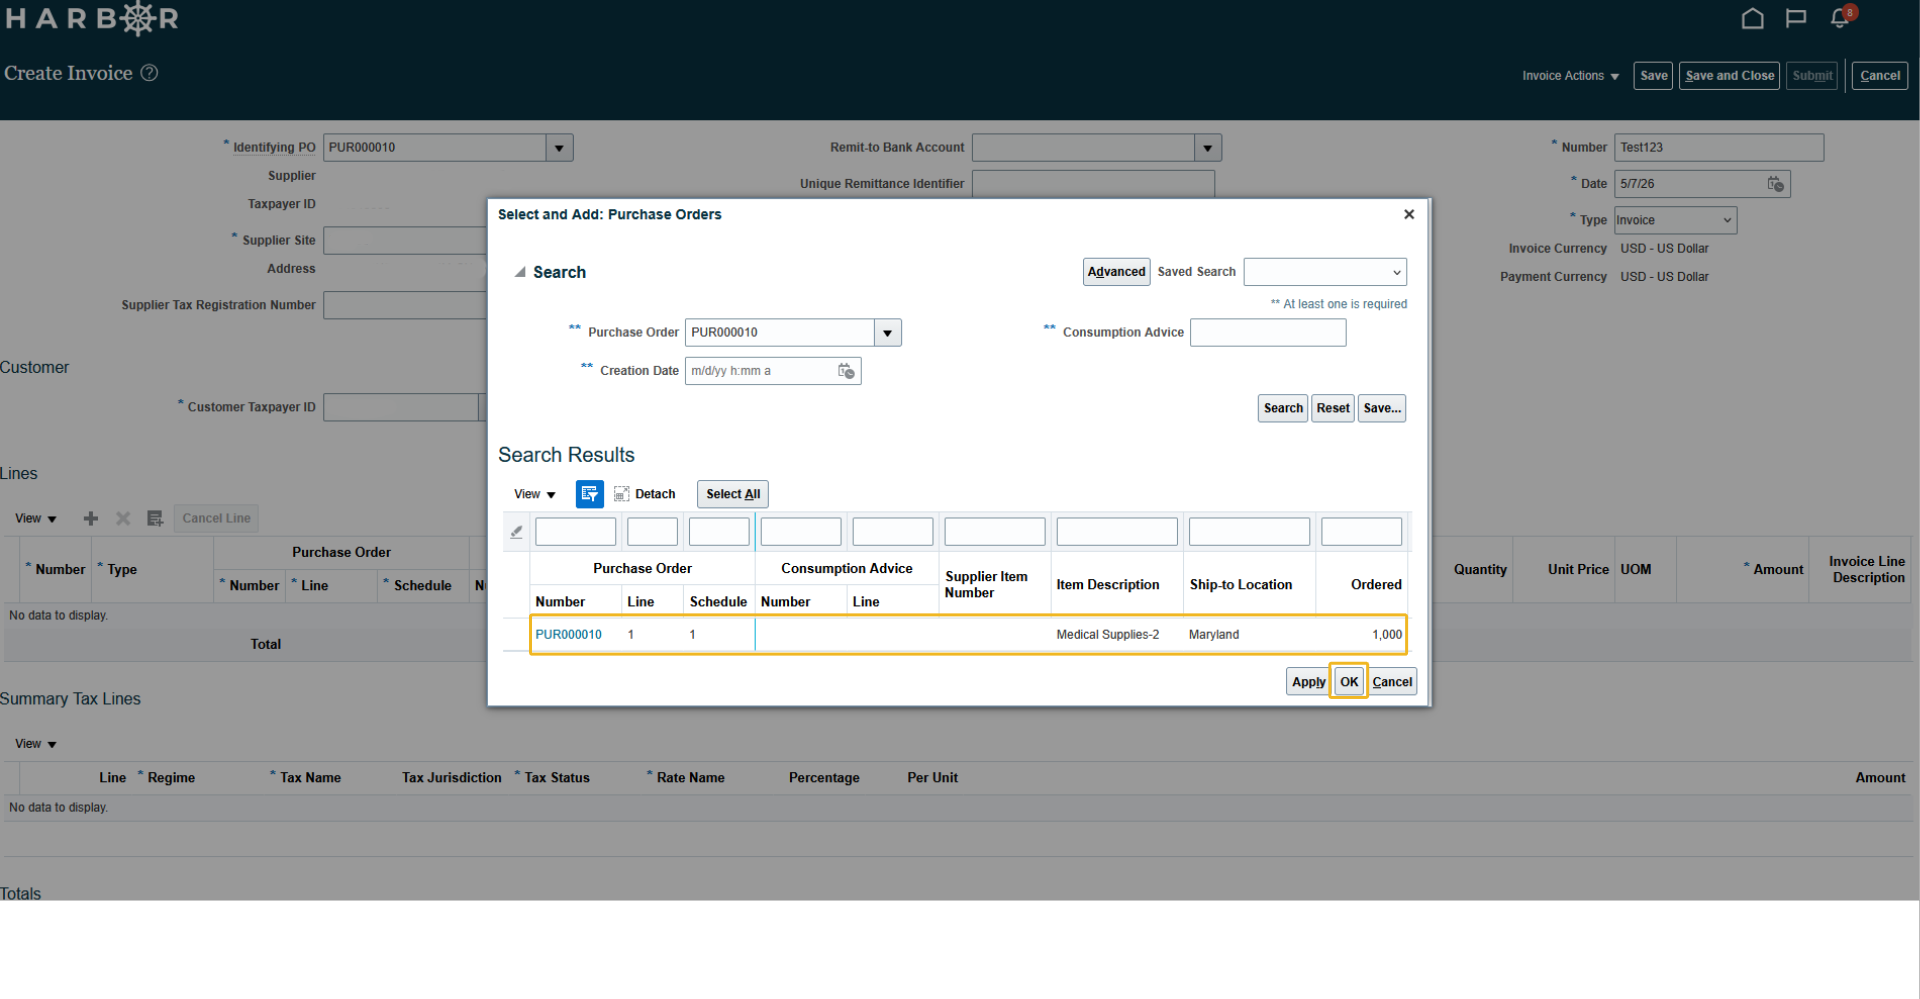Add a line with plus icon
The image size is (1920, 999).
point(91,518)
